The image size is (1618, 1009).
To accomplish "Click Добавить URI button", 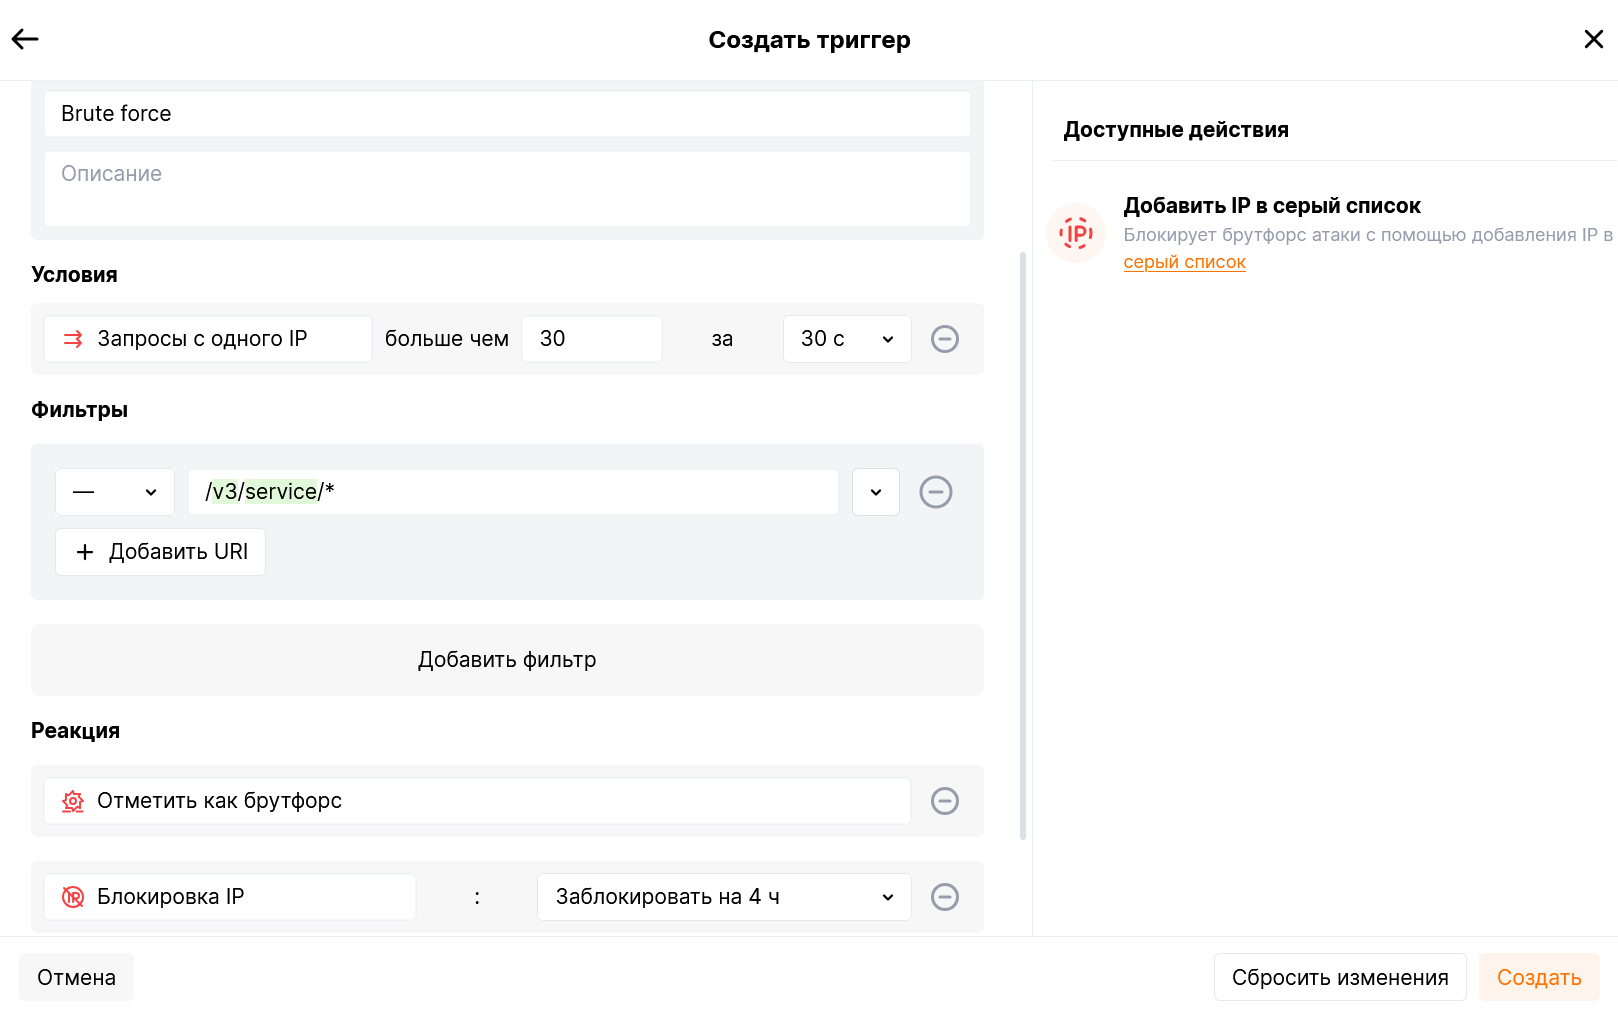I will pos(160,552).
